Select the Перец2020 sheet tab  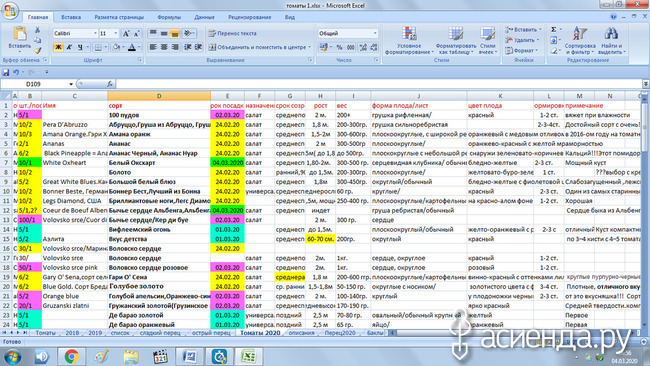coord(340,333)
